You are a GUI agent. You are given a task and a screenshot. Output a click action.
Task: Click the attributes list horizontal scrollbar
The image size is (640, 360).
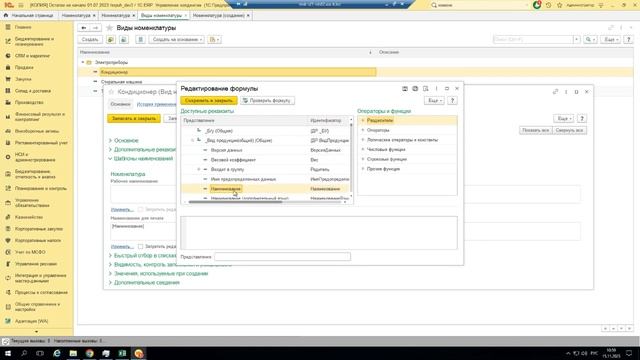coord(235,201)
